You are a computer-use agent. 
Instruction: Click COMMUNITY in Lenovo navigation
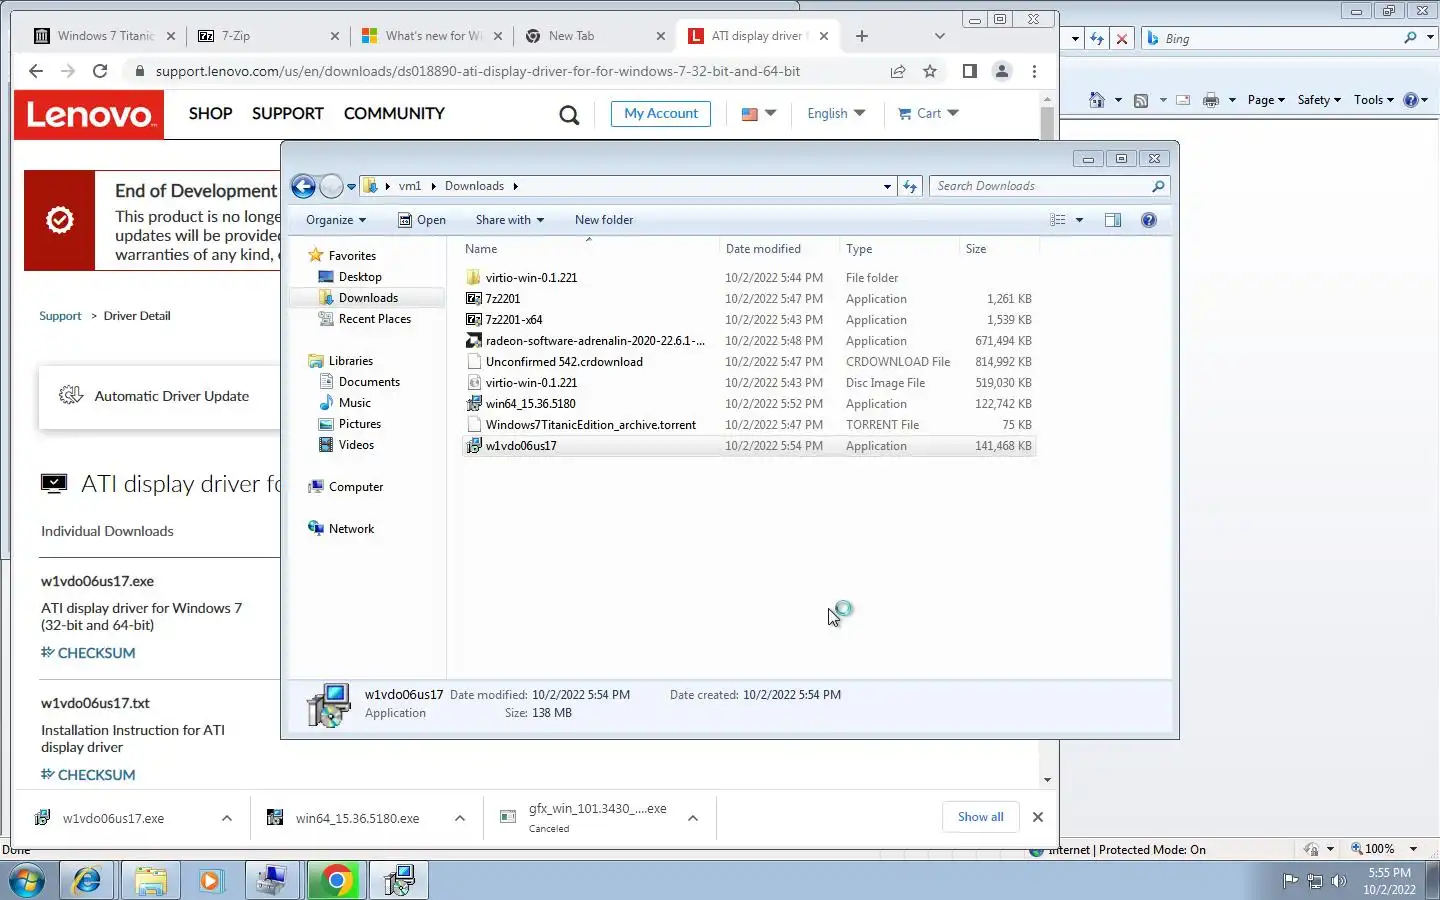click(394, 114)
